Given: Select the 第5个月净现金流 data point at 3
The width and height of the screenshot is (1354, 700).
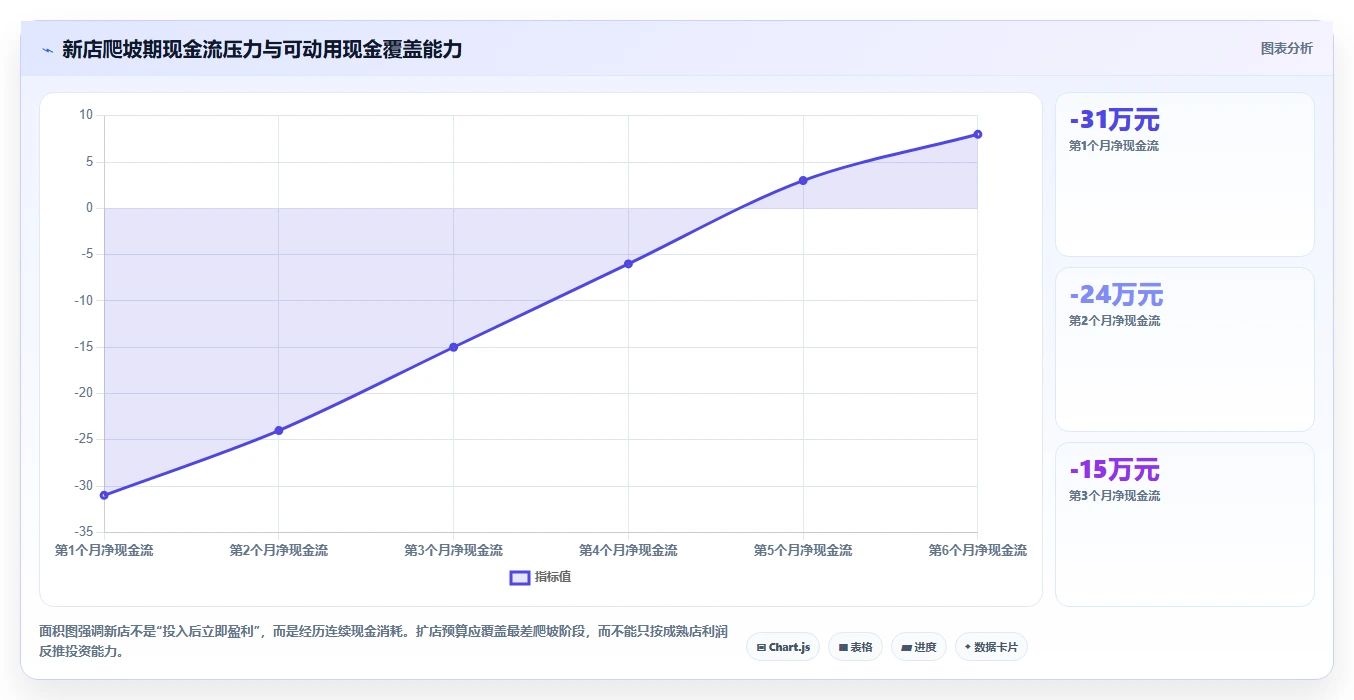Looking at the screenshot, I should (803, 180).
